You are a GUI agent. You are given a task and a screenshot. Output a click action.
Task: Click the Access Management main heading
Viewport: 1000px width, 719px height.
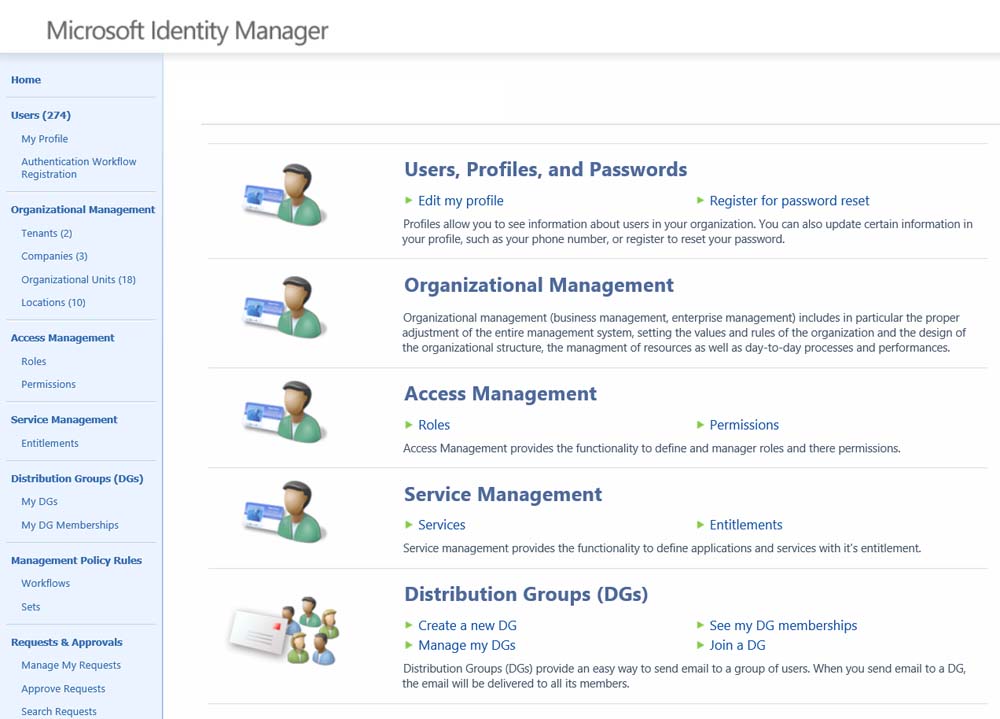coord(501,394)
